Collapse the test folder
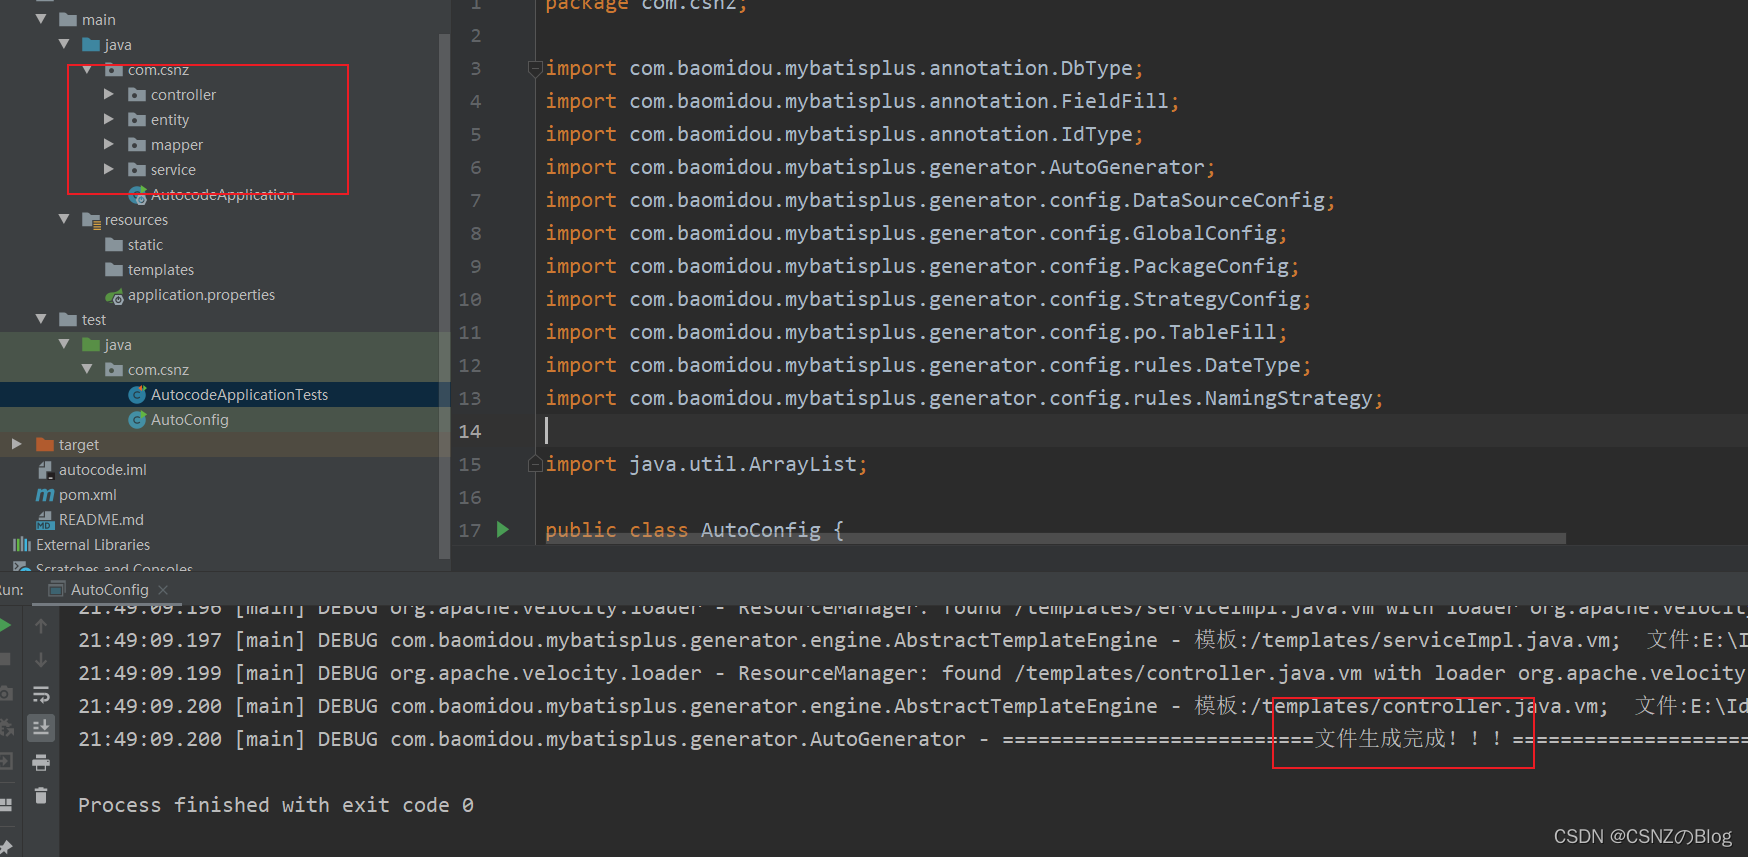The image size is (1748, 857). (41, 319)
